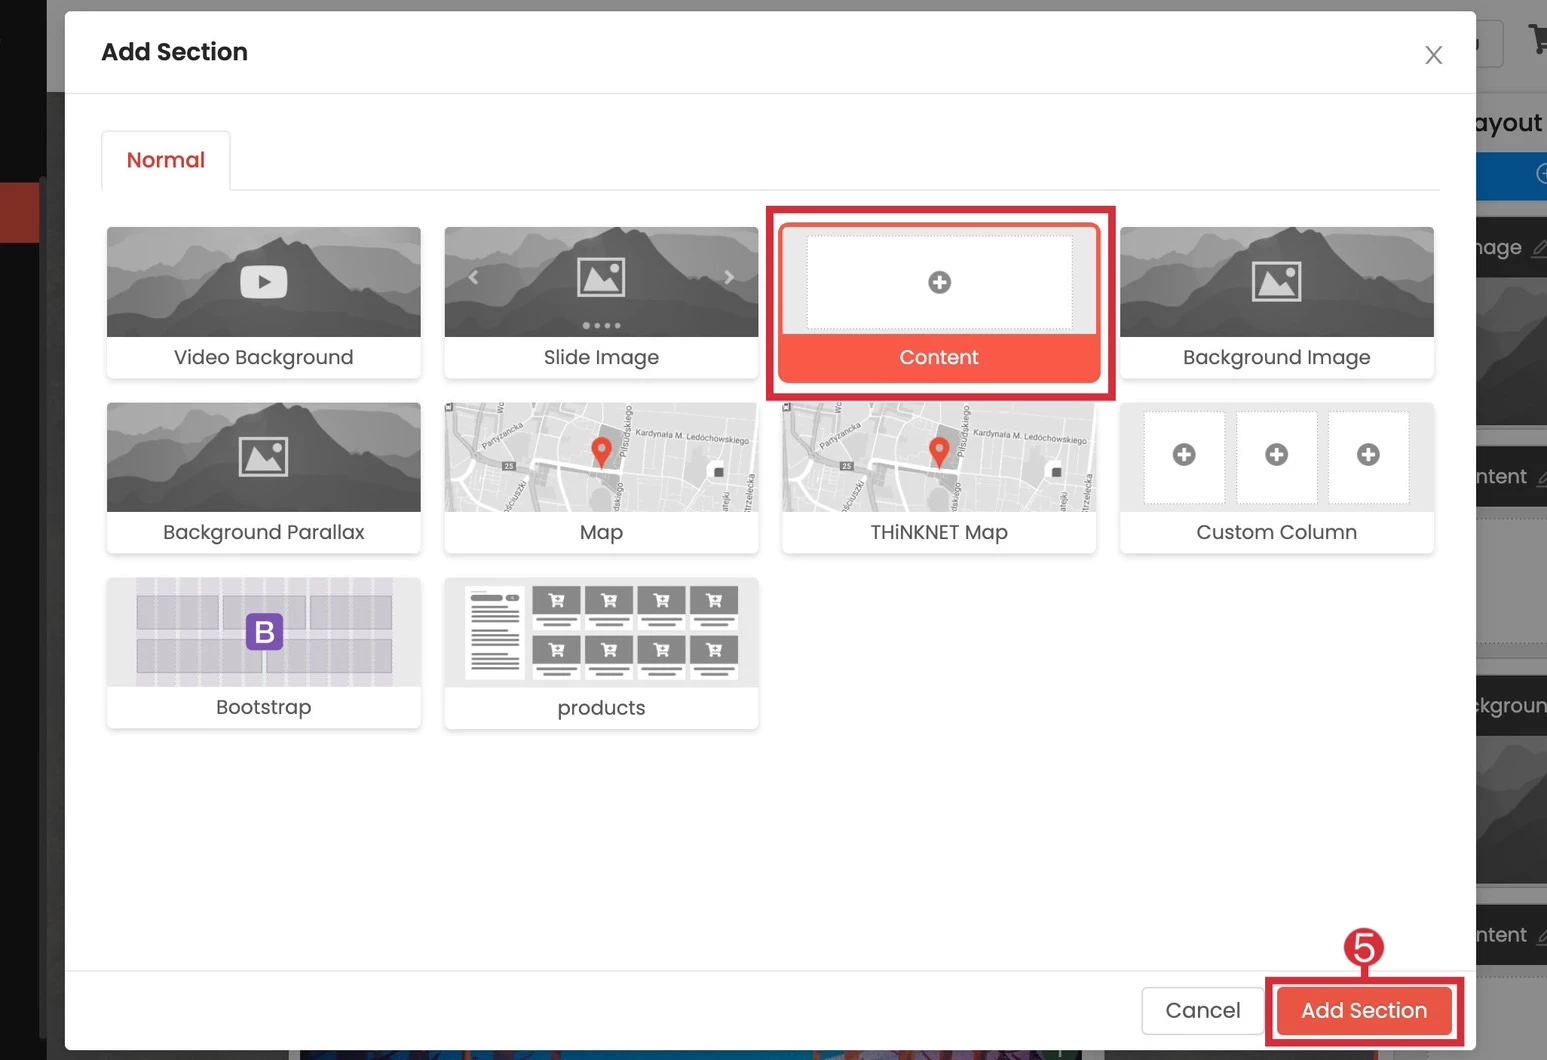Pick the Video Background label

pyautogui.click(x=264, y=357)
